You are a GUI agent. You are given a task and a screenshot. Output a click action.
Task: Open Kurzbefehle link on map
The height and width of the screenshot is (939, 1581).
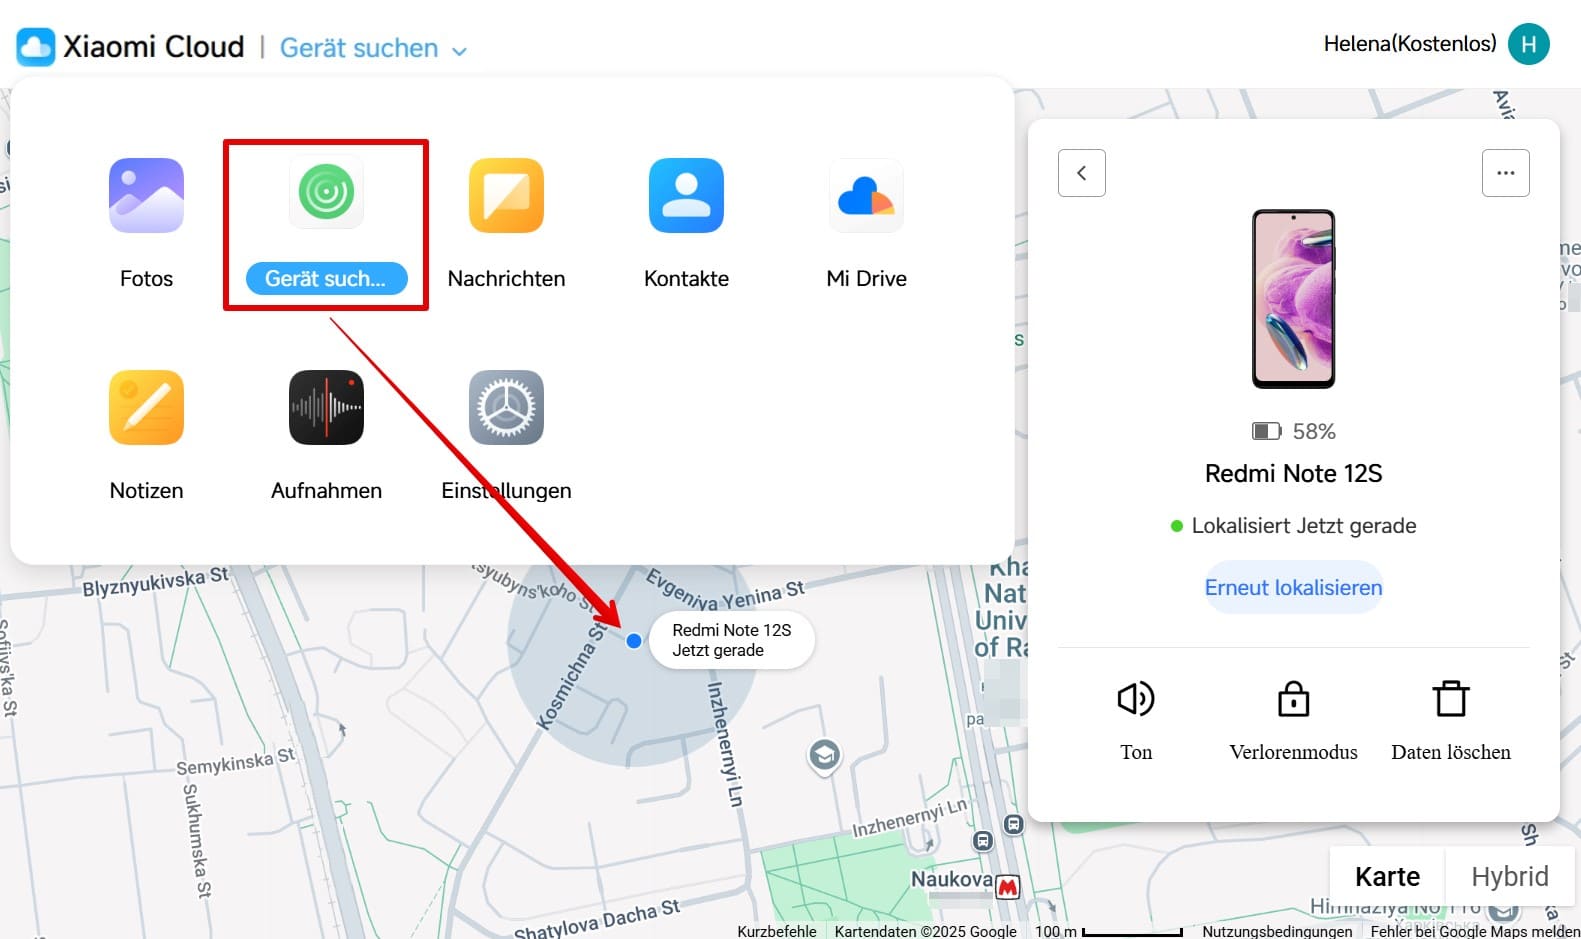click(x=777, y=931)
